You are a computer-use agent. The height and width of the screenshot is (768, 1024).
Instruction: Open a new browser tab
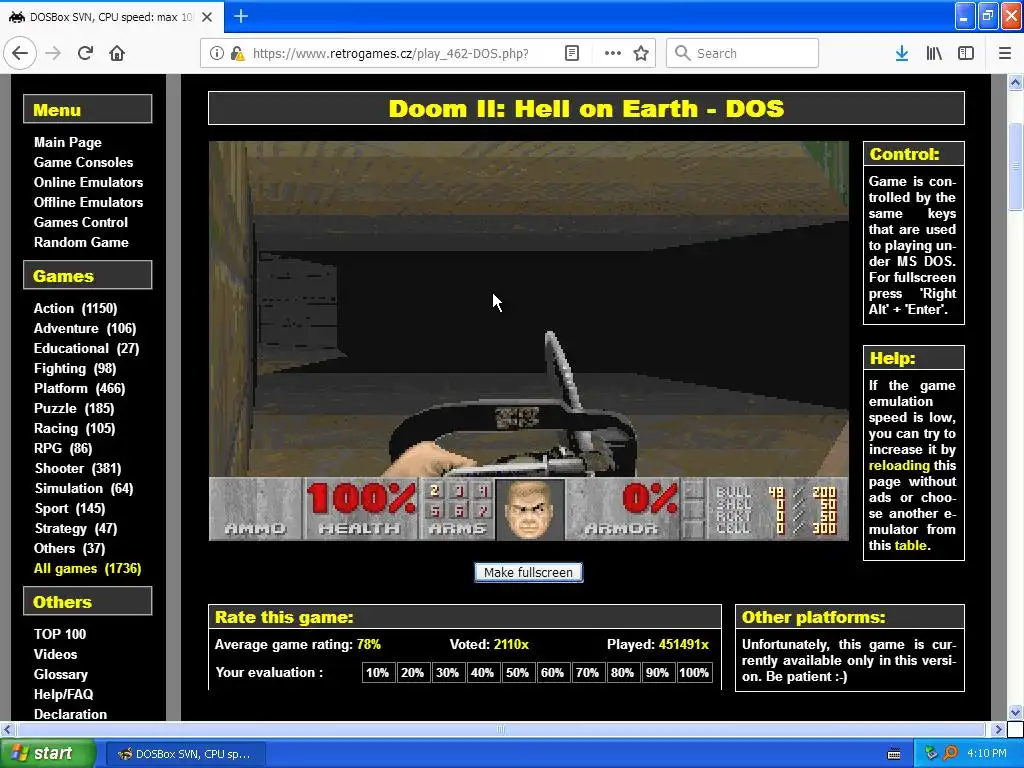240,16
